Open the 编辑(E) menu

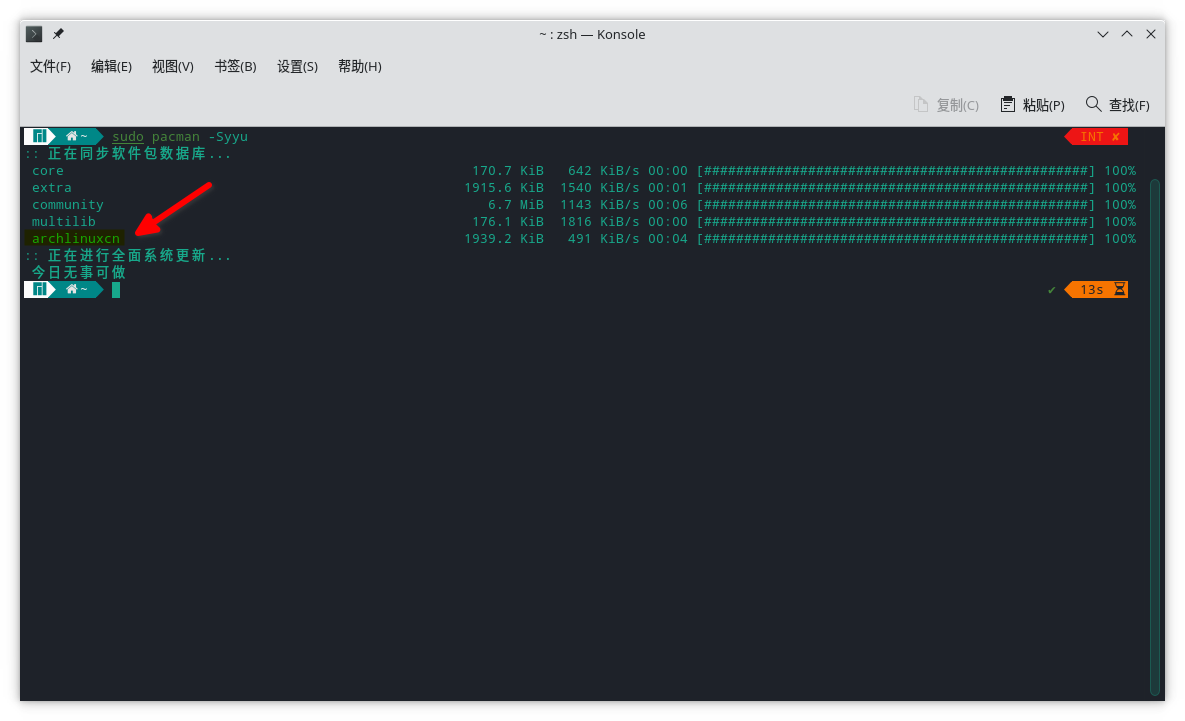coord(112,67)
